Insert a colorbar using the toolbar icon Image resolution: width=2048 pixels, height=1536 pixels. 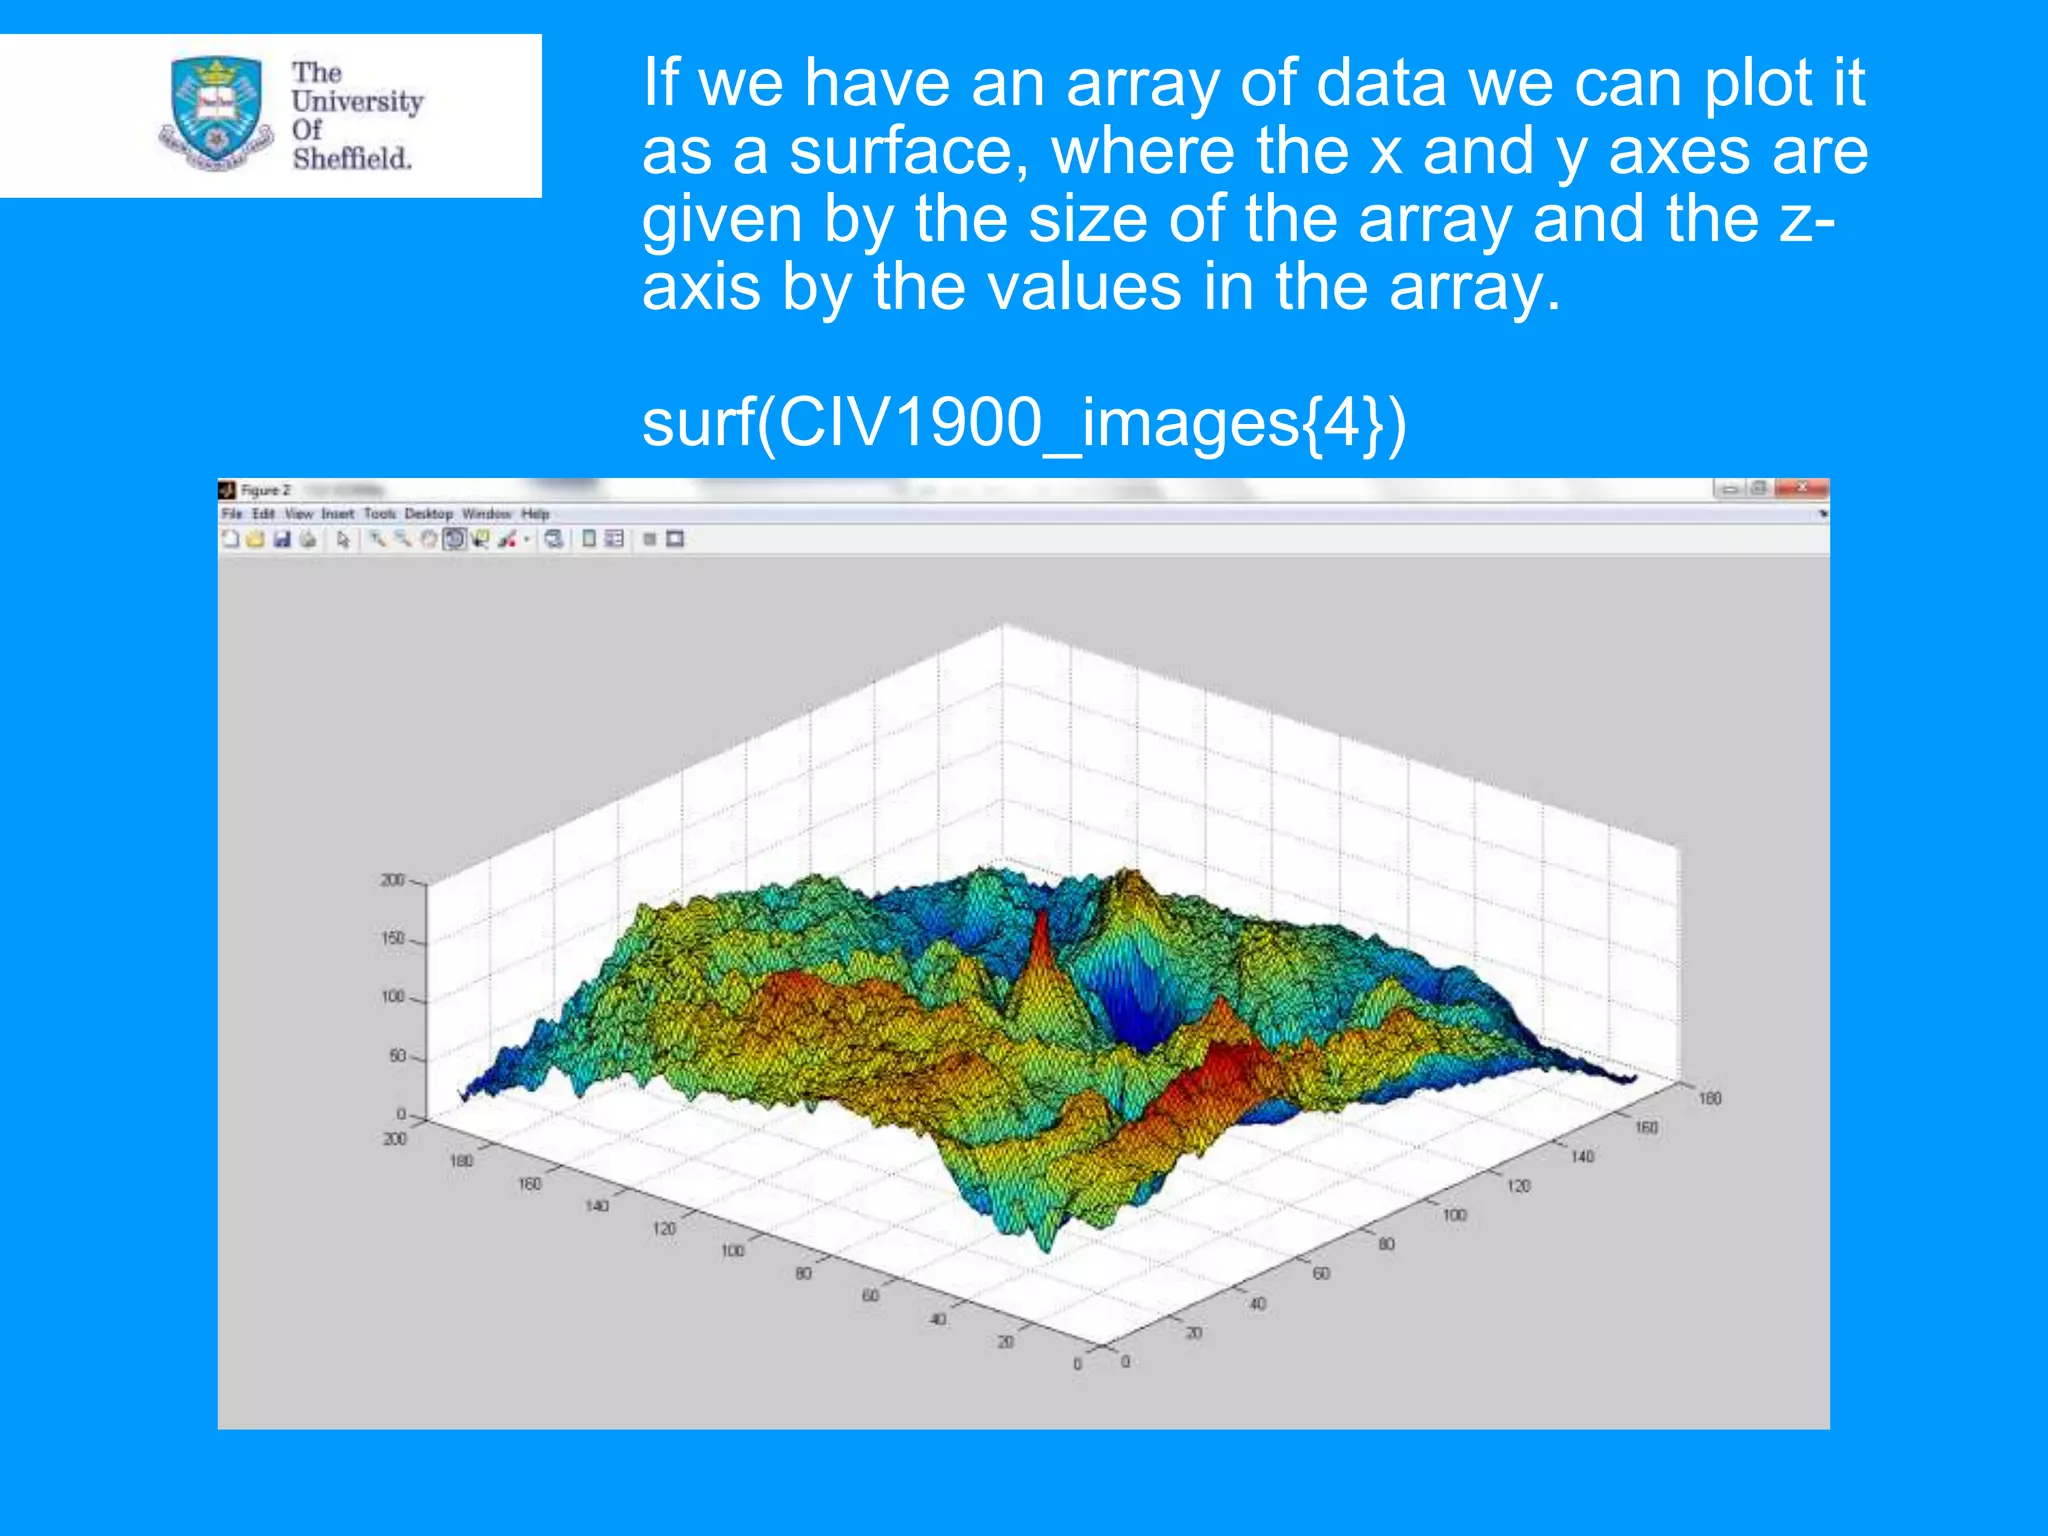click(x=589, y=539)
